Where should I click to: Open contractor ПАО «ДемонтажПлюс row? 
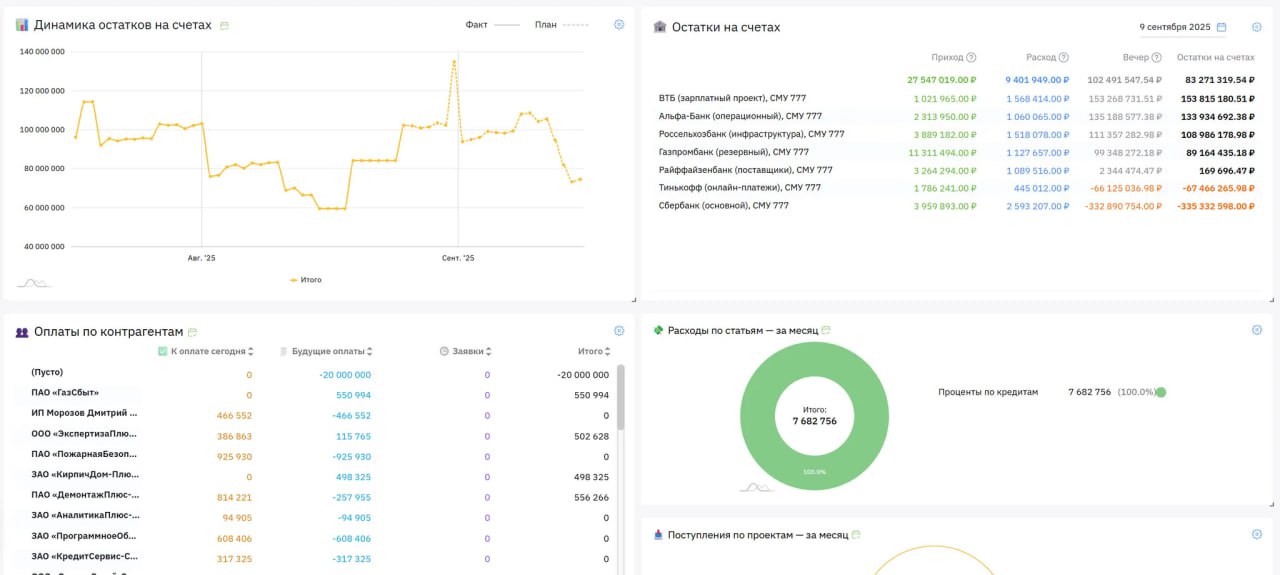[x=315, y=496]
